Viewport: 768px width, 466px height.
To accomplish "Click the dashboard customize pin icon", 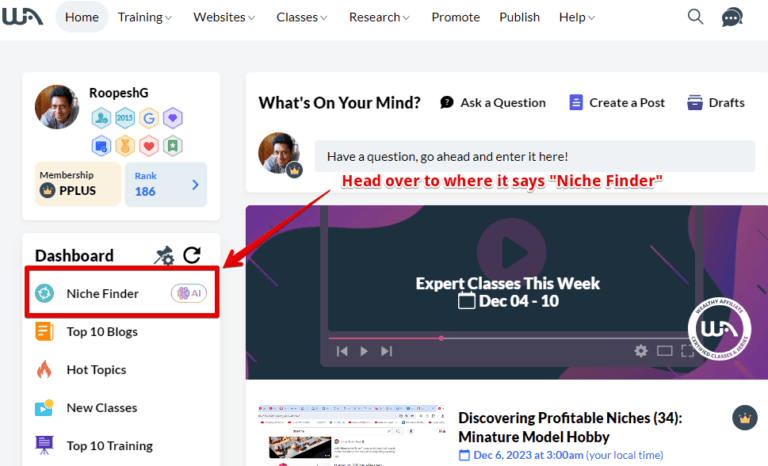I will (x=164, y=256).
